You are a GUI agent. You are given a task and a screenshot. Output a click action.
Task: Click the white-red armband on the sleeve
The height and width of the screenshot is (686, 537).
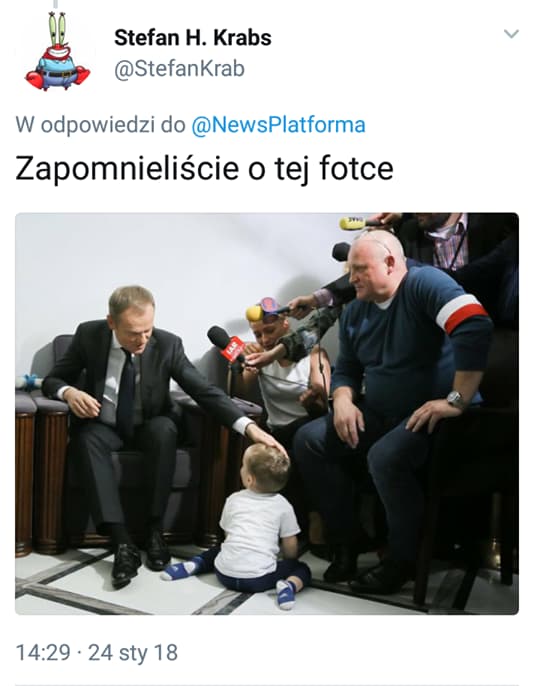click(x=464, y=312)
